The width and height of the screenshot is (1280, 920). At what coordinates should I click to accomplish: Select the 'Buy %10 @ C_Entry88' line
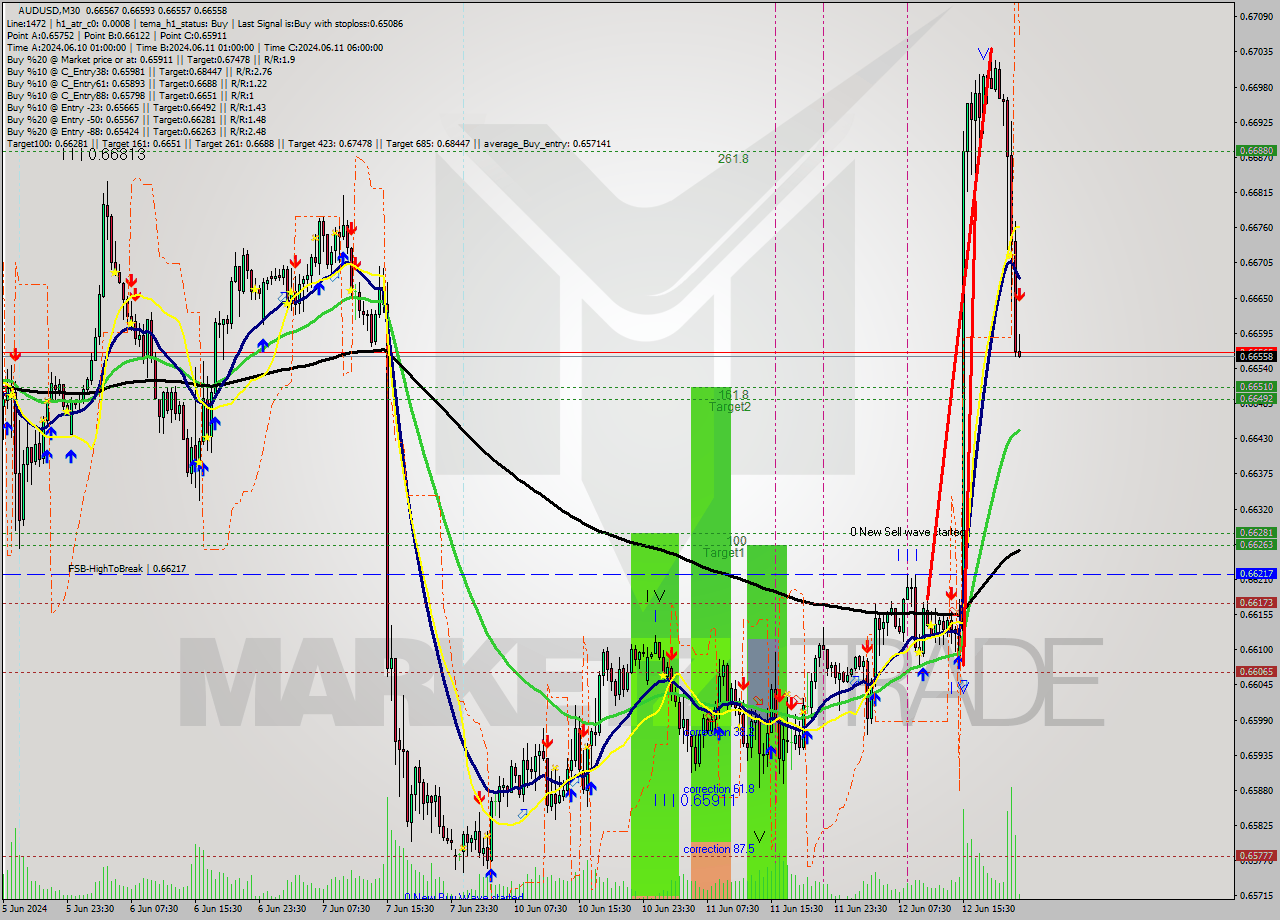(131, 95)
